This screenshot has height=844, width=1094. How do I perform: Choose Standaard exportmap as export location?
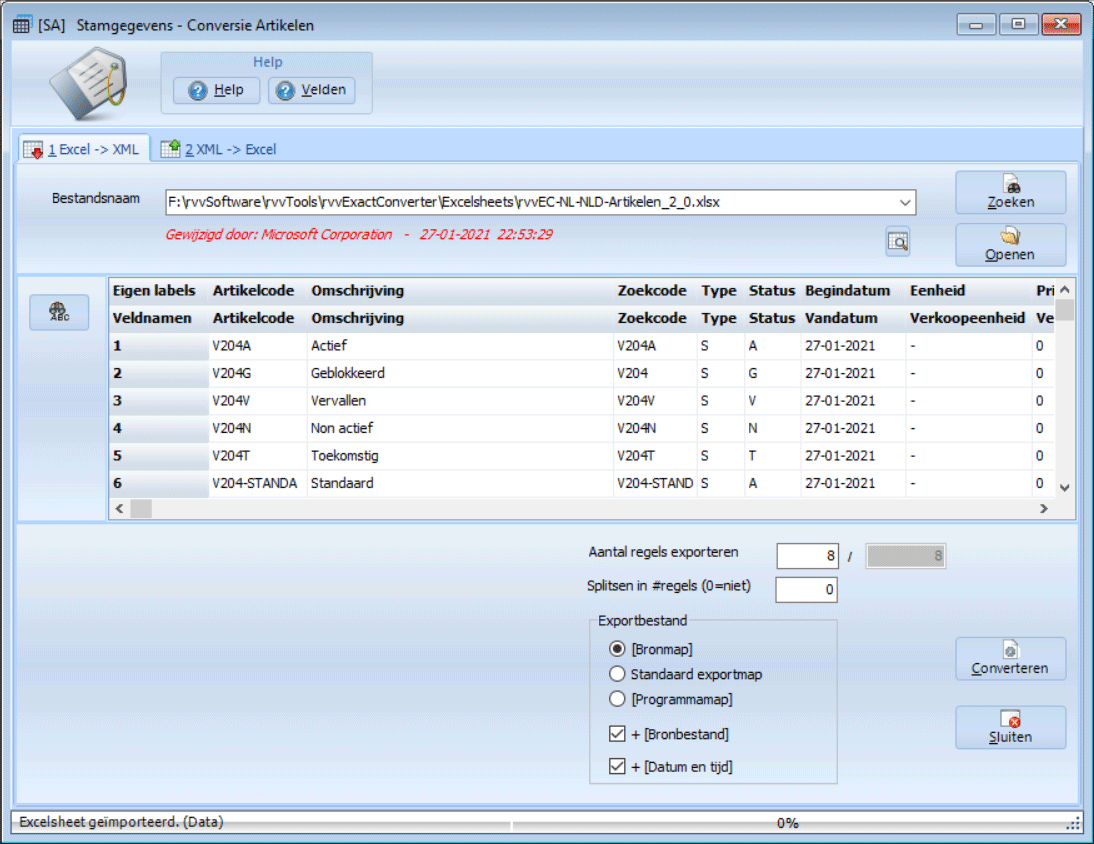coord(617,674)
